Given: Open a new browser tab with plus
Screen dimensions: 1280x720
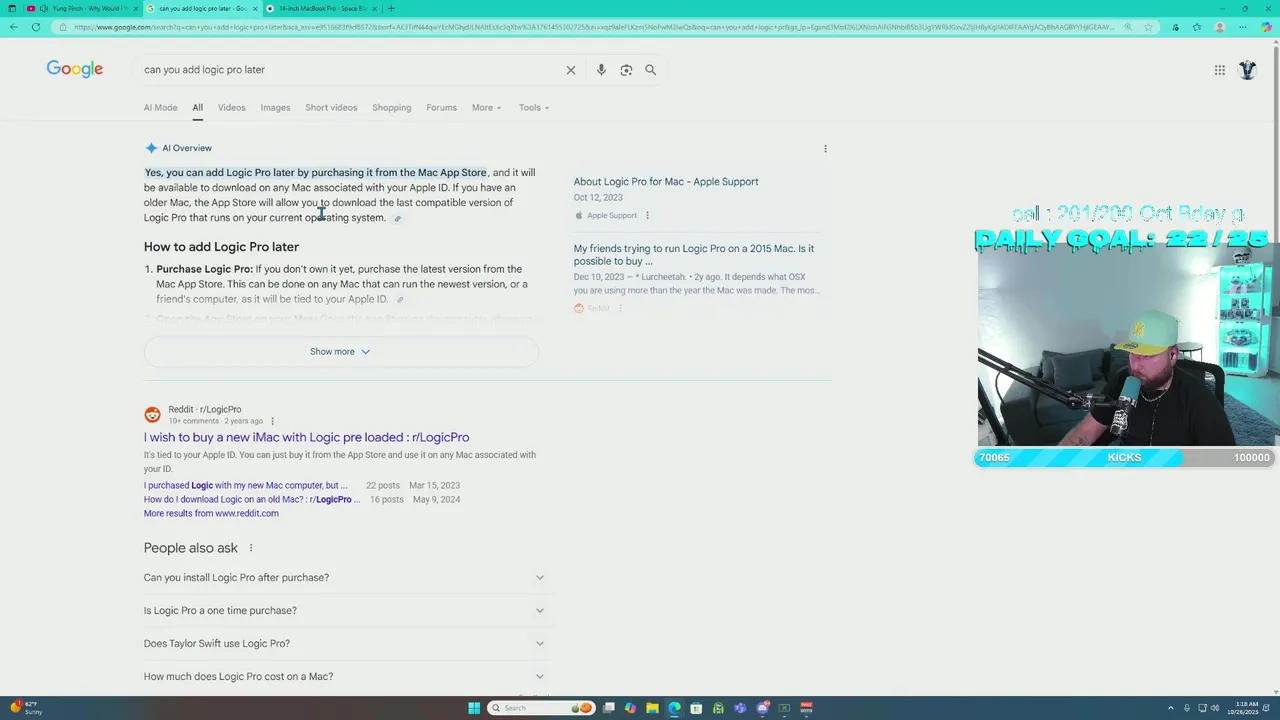Looking at the screenshot, I should (x=391, y=8).
